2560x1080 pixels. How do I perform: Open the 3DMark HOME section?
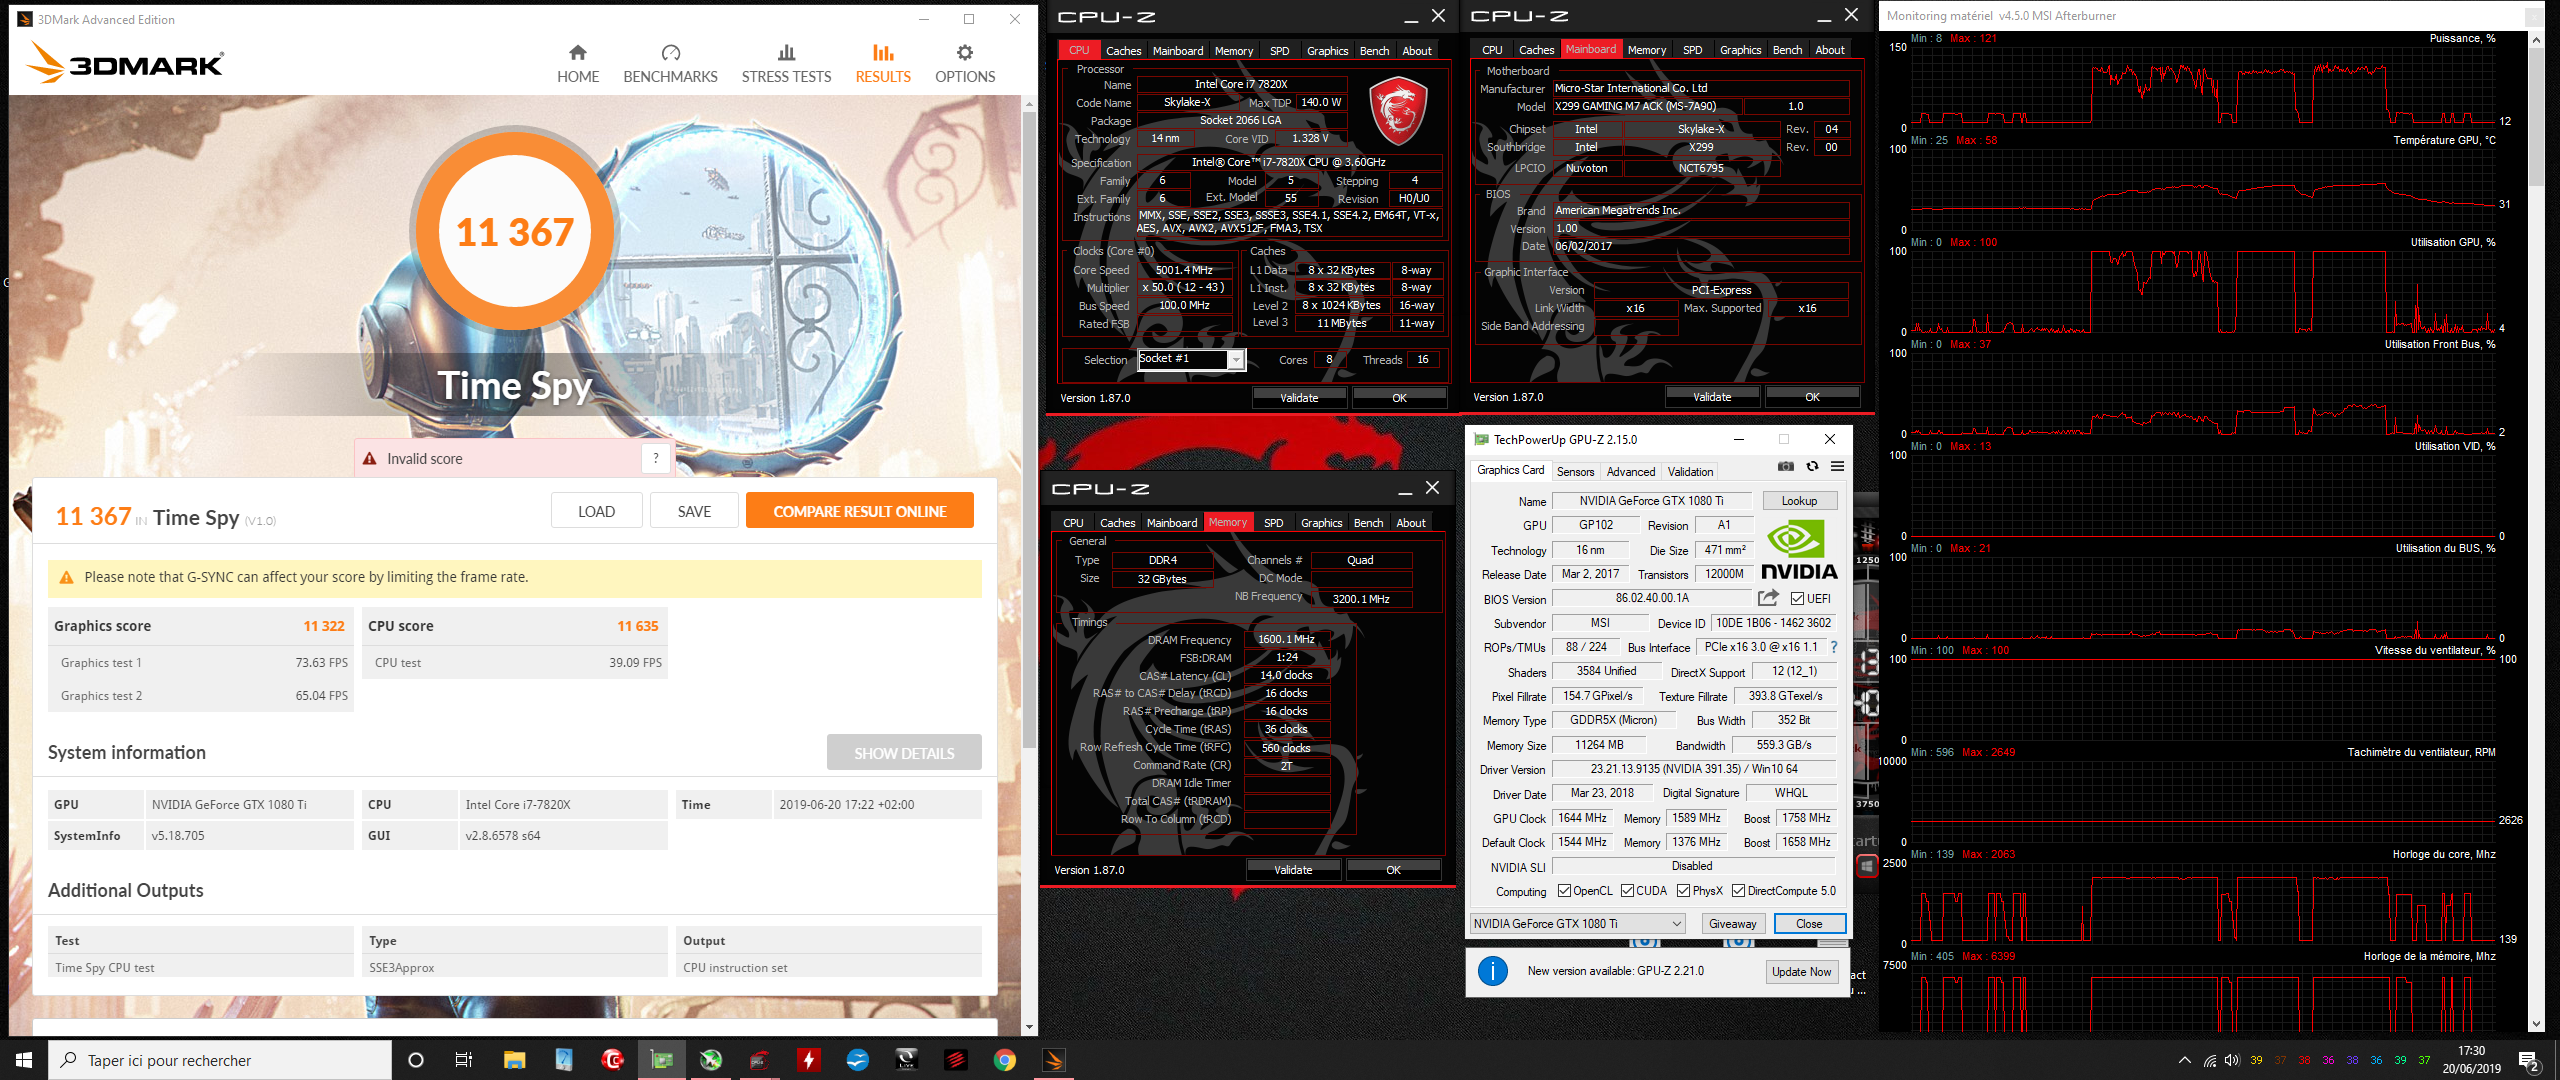pyautogui.click(x=577, y=64)
